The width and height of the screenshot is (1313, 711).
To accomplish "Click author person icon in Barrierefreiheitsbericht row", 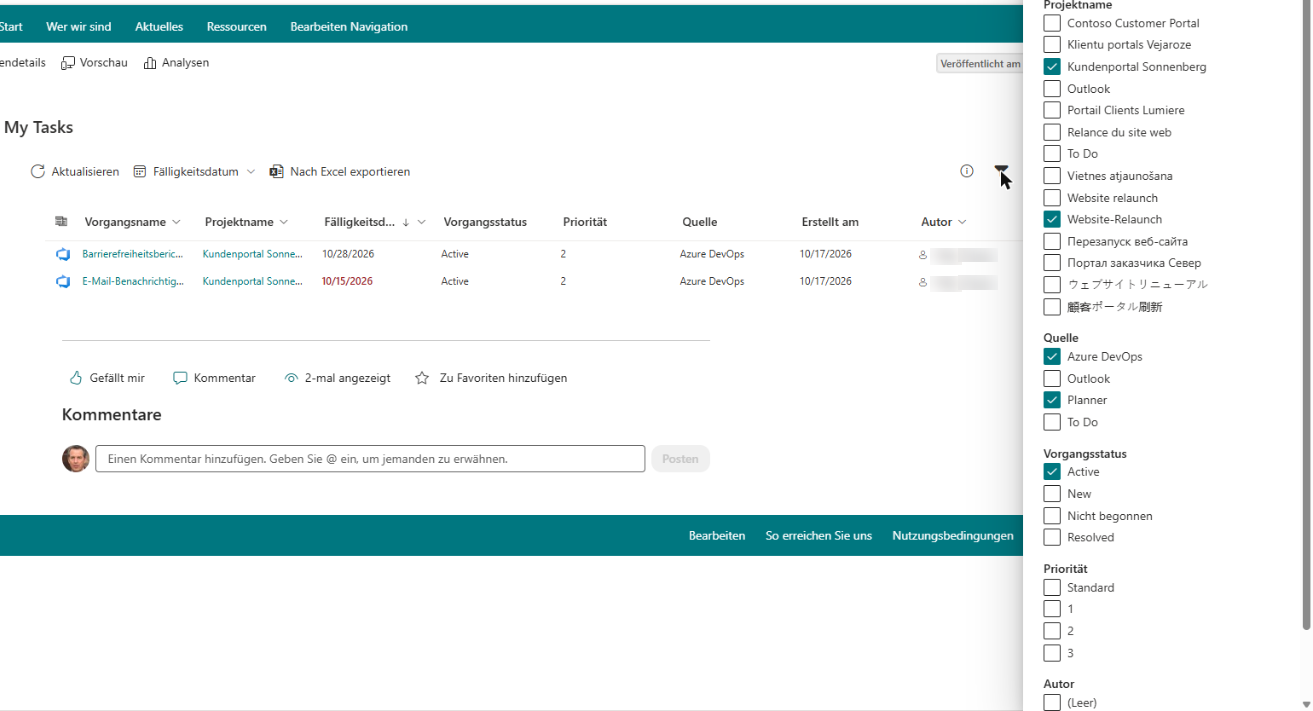I will coord(923,254).
